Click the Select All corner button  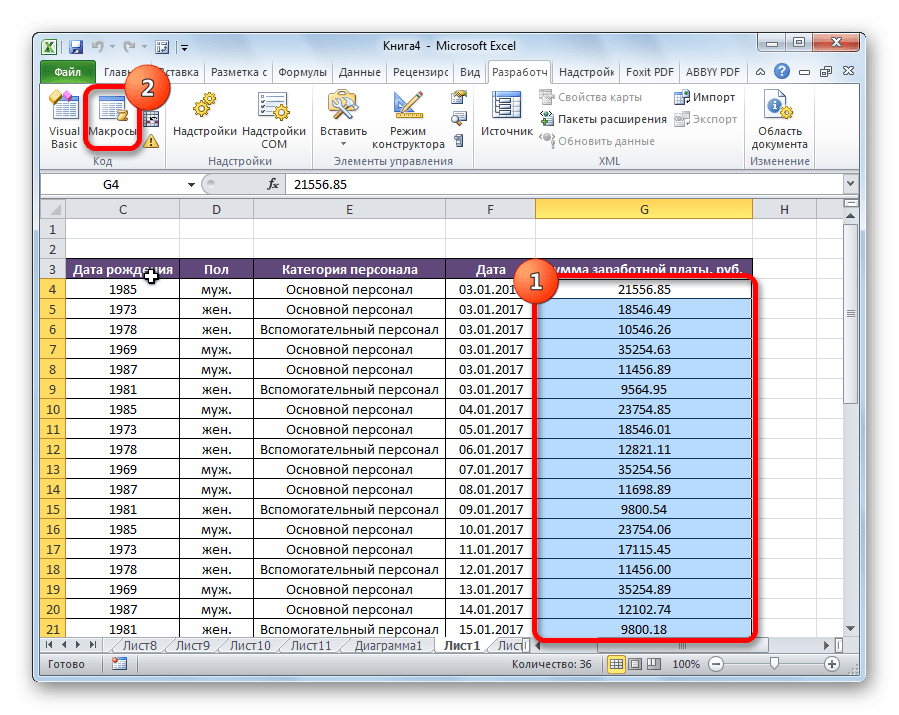pyautogui.click(x=53, y=209)
